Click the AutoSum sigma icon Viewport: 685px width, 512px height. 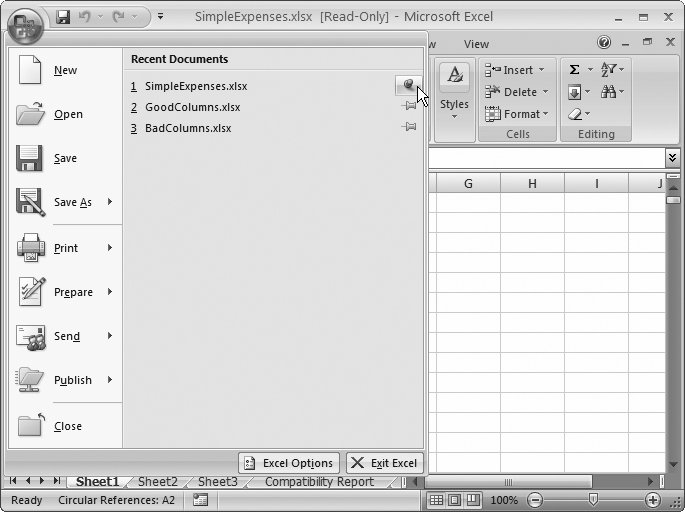click(574, 69)
